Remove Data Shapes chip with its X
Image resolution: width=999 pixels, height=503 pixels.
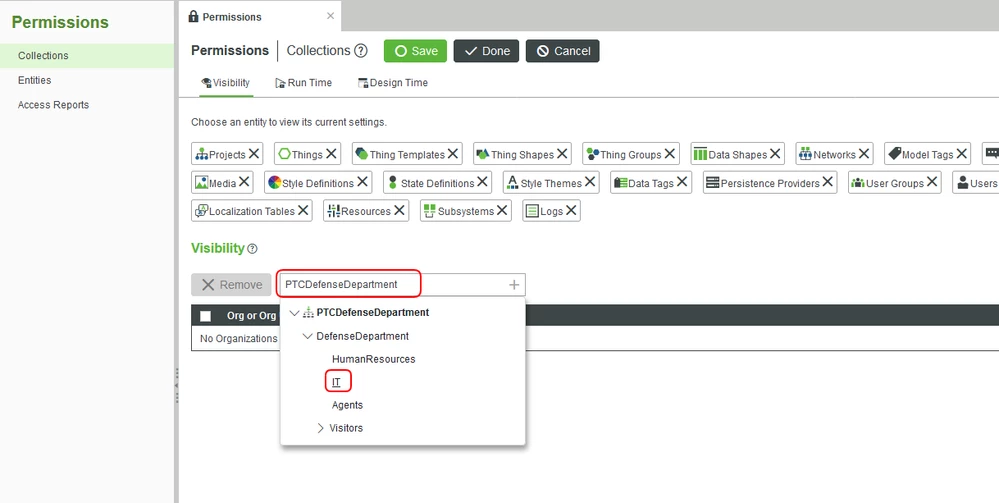[x=775, y=154]
